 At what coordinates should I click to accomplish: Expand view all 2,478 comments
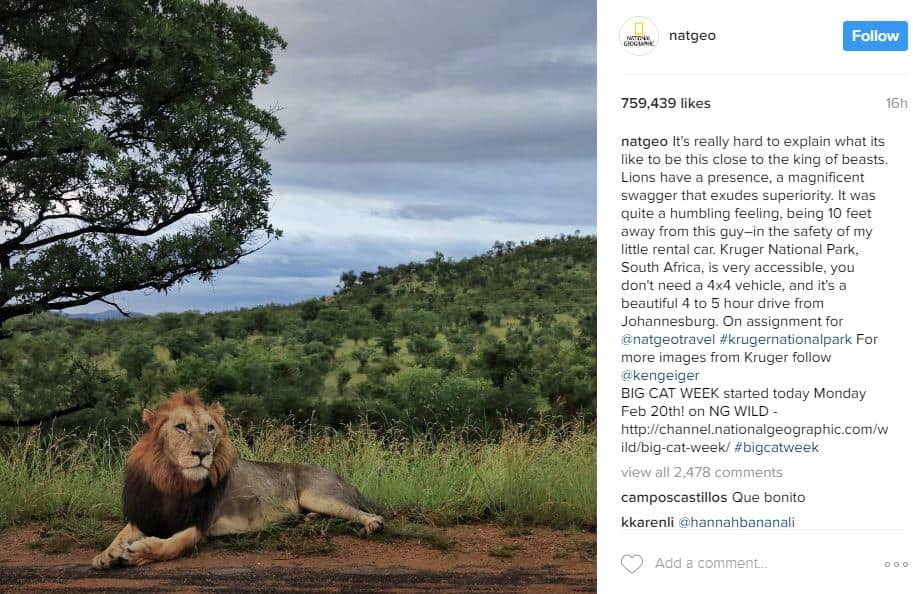702,472
